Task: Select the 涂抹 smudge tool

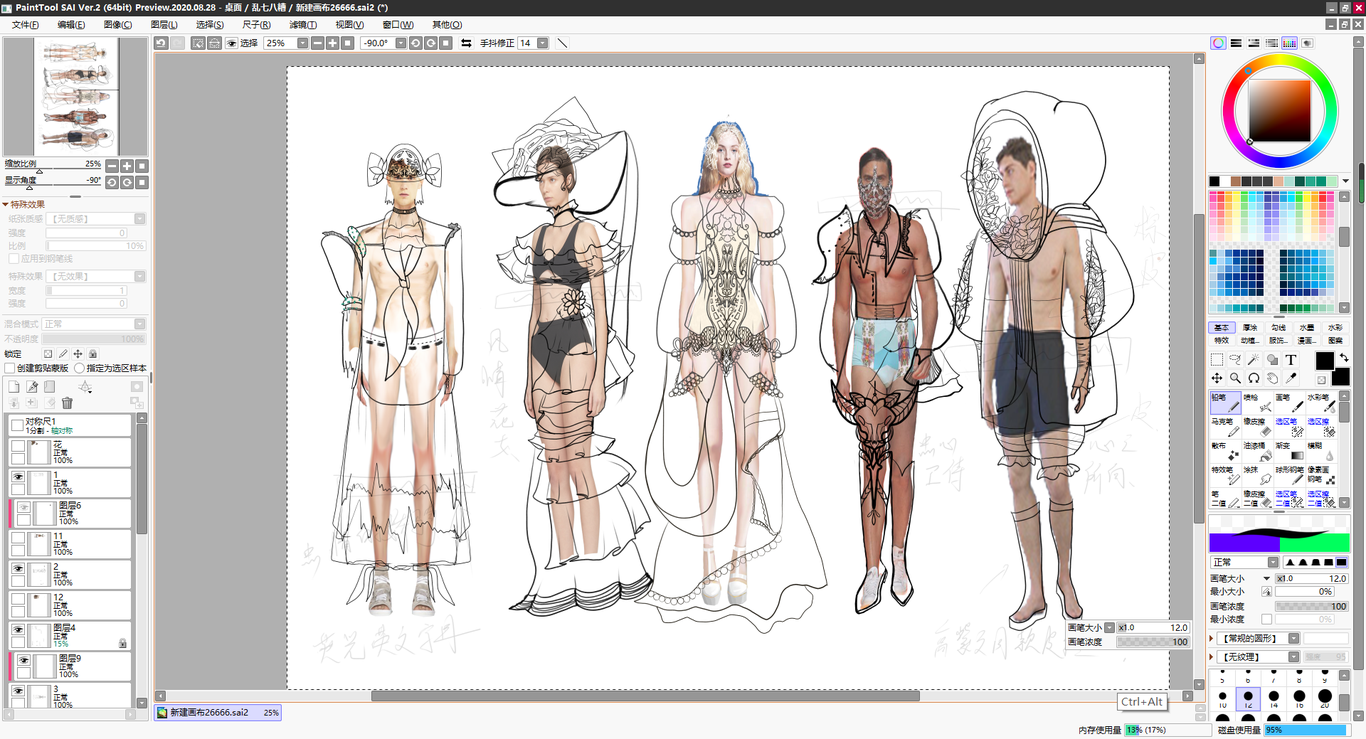Action: tap(1256, 475)
